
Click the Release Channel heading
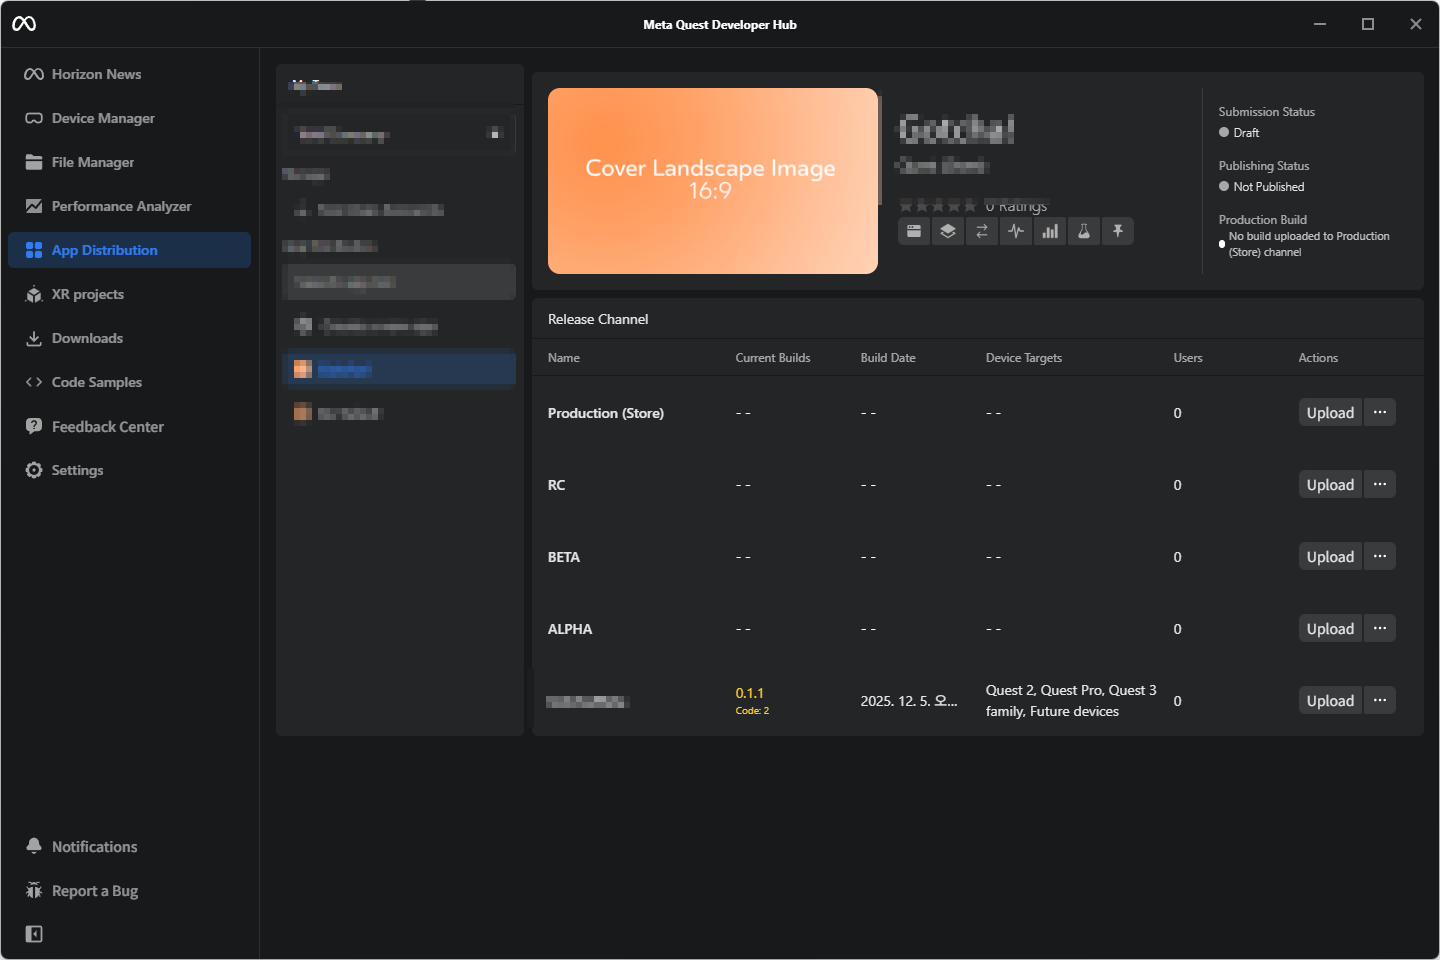click(x=598, y=319)
